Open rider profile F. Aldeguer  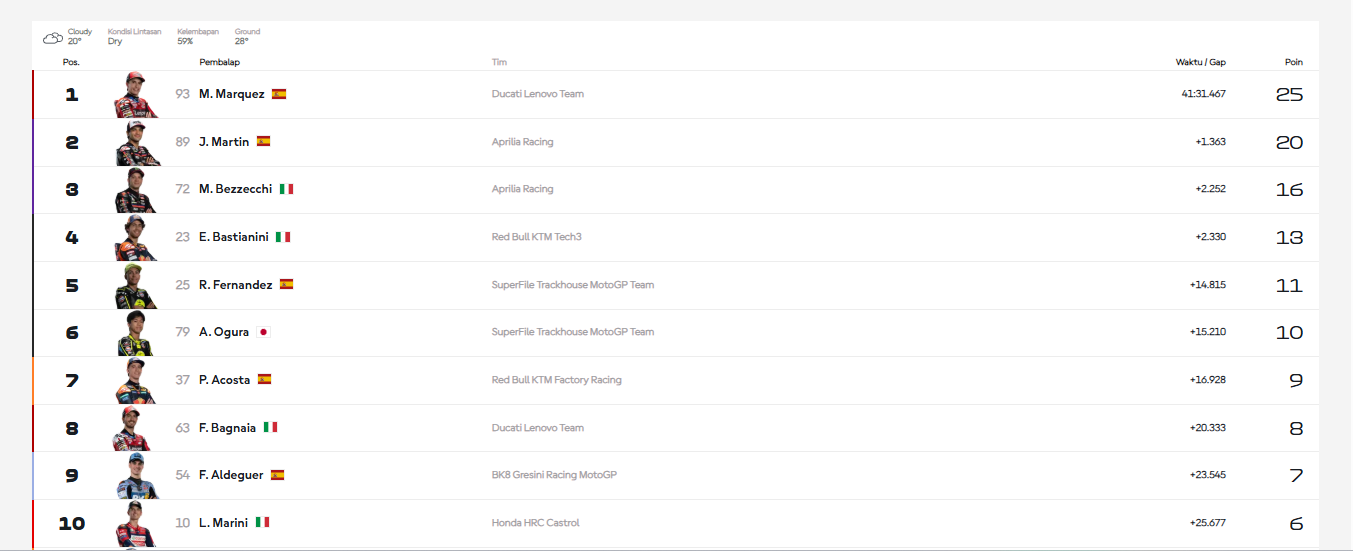[x=231, y=475]
